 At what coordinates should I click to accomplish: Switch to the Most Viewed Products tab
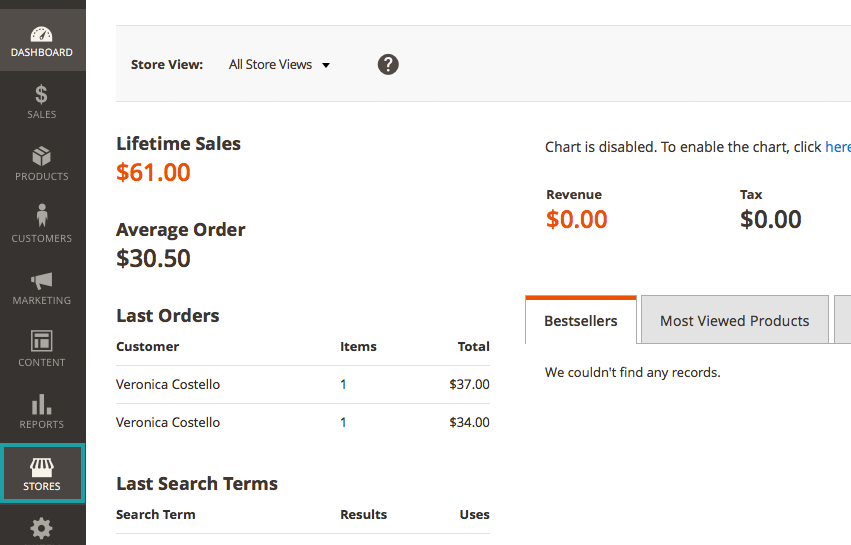coord(734,321)
